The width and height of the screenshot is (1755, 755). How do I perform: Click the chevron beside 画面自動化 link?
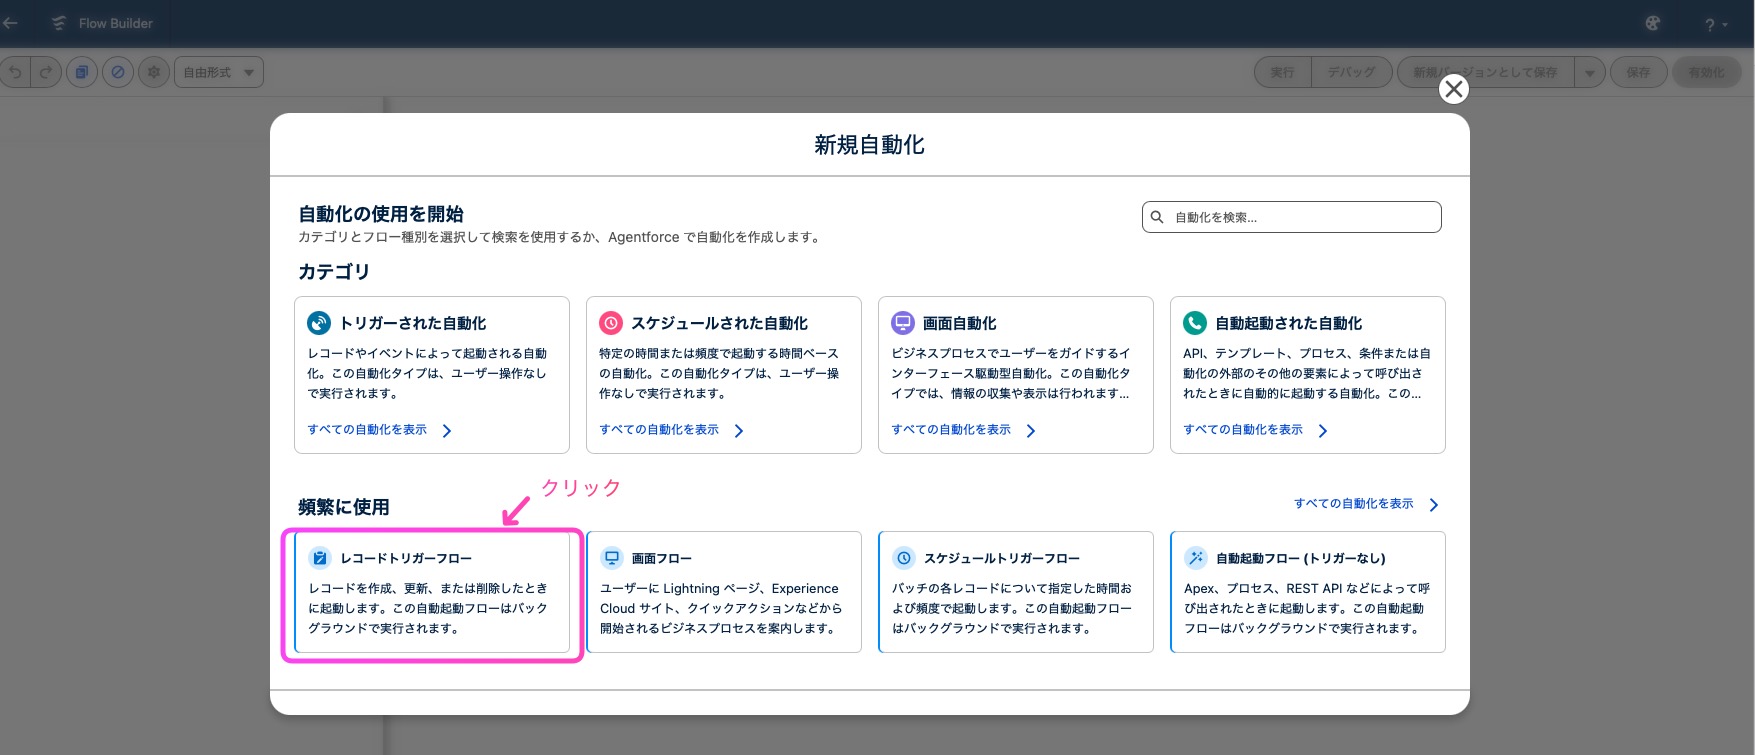[x=1031, y=431]
